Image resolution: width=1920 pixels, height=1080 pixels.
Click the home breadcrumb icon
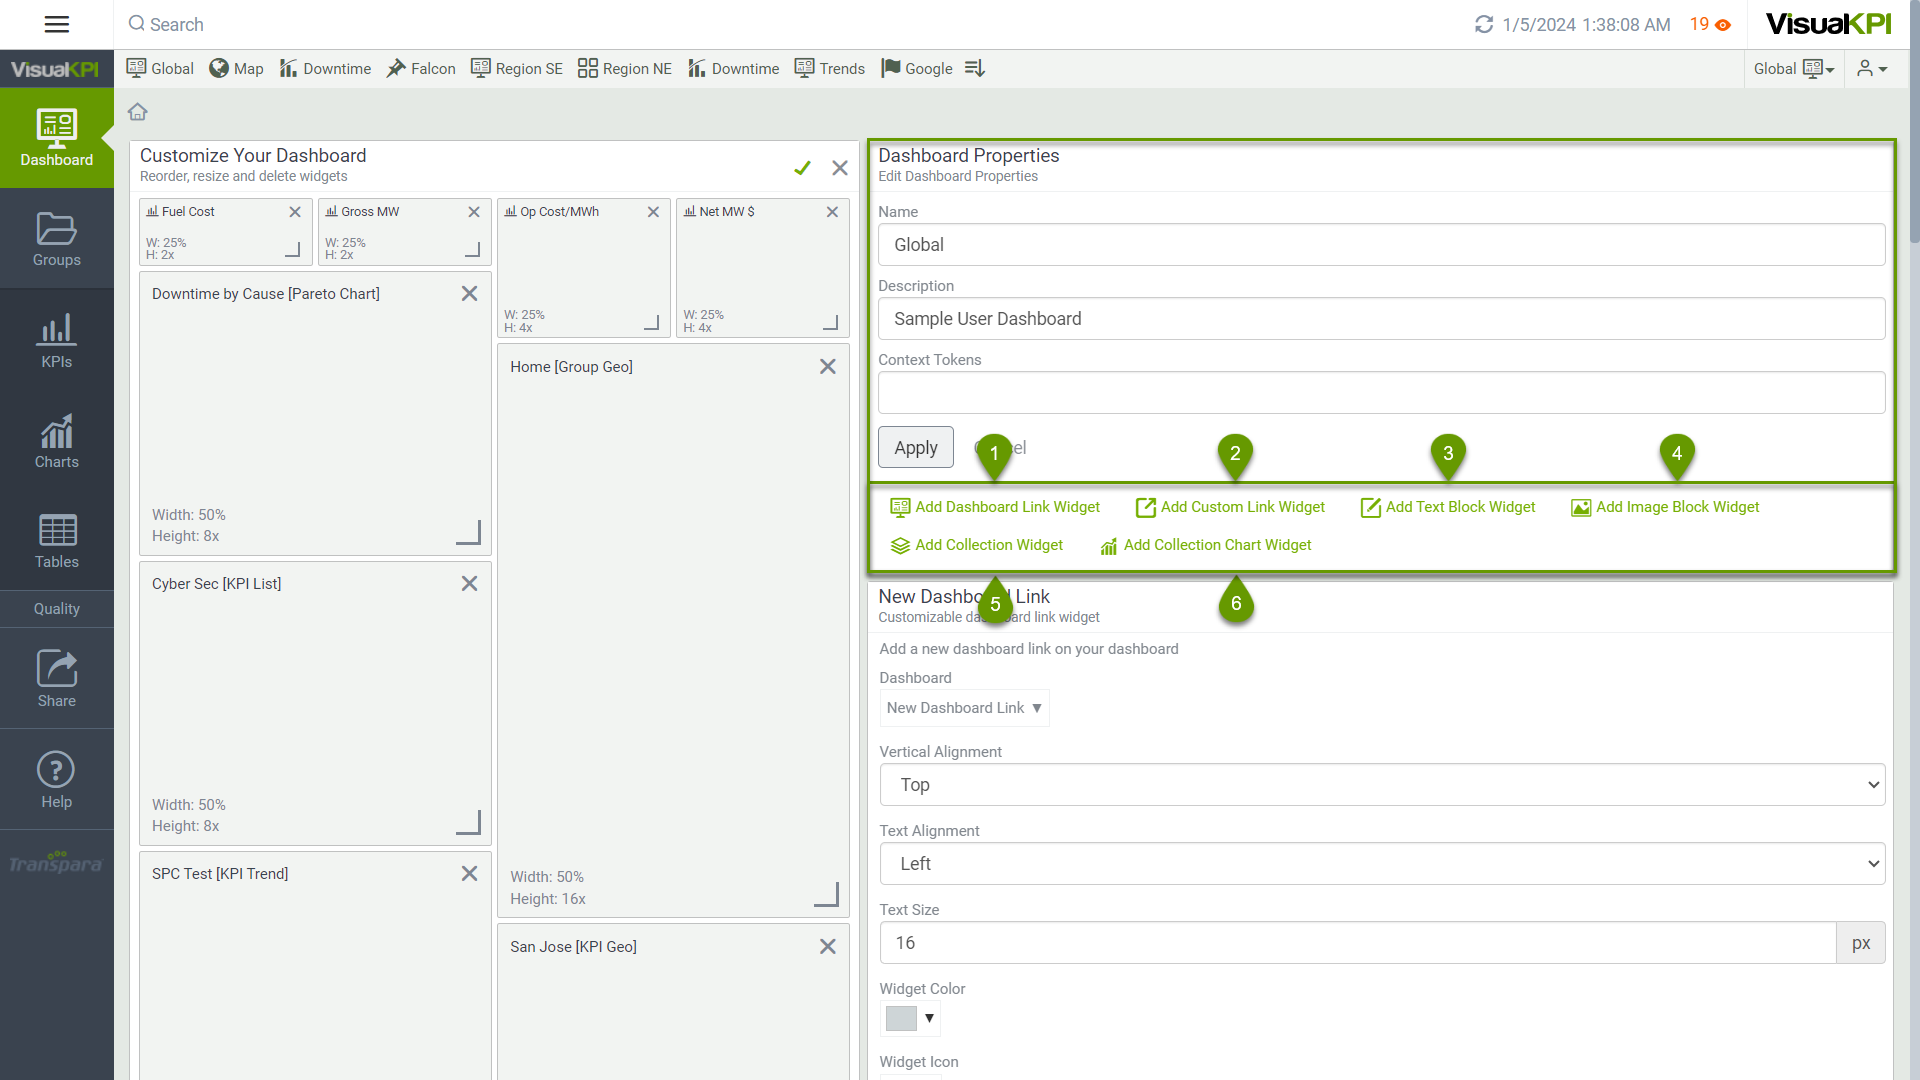[138, 112]
